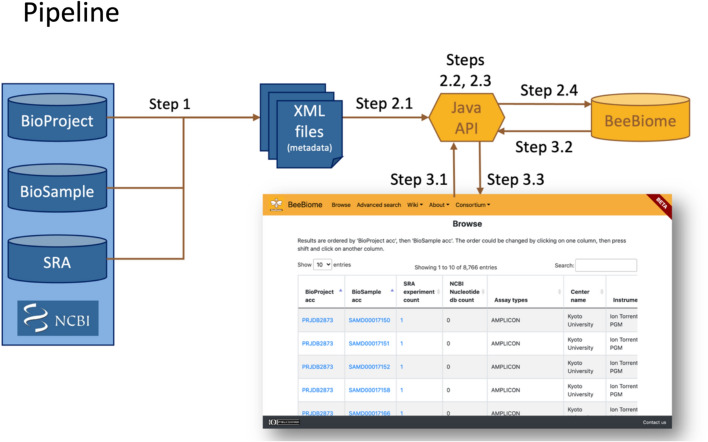This screenshot has height=442, width=708.
Task: Open the entries-per-page dropdown showing 10
Action: coord(323,265)
